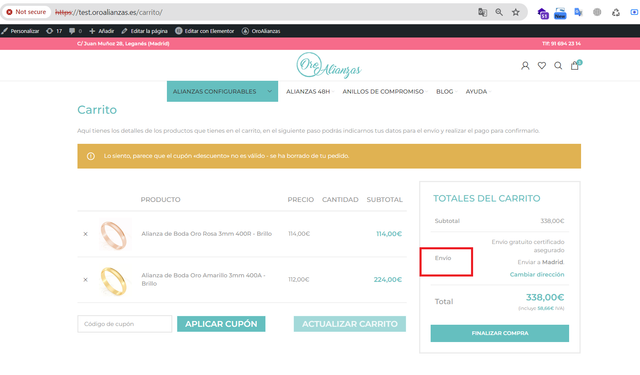
Task: Click the 338,00€ total amount
Action: click(545, 297)
